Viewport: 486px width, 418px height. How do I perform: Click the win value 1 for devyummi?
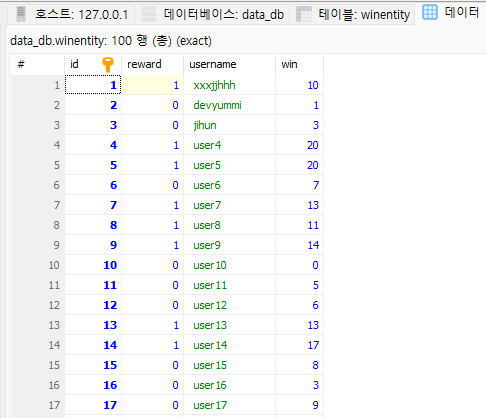299,105
